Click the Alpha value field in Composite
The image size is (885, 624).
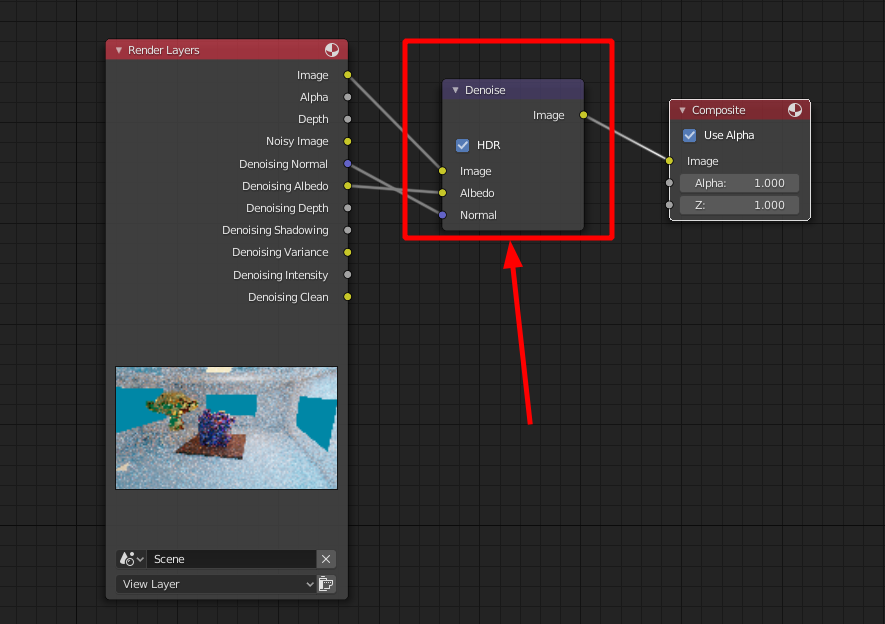click(x=739, y=183)
